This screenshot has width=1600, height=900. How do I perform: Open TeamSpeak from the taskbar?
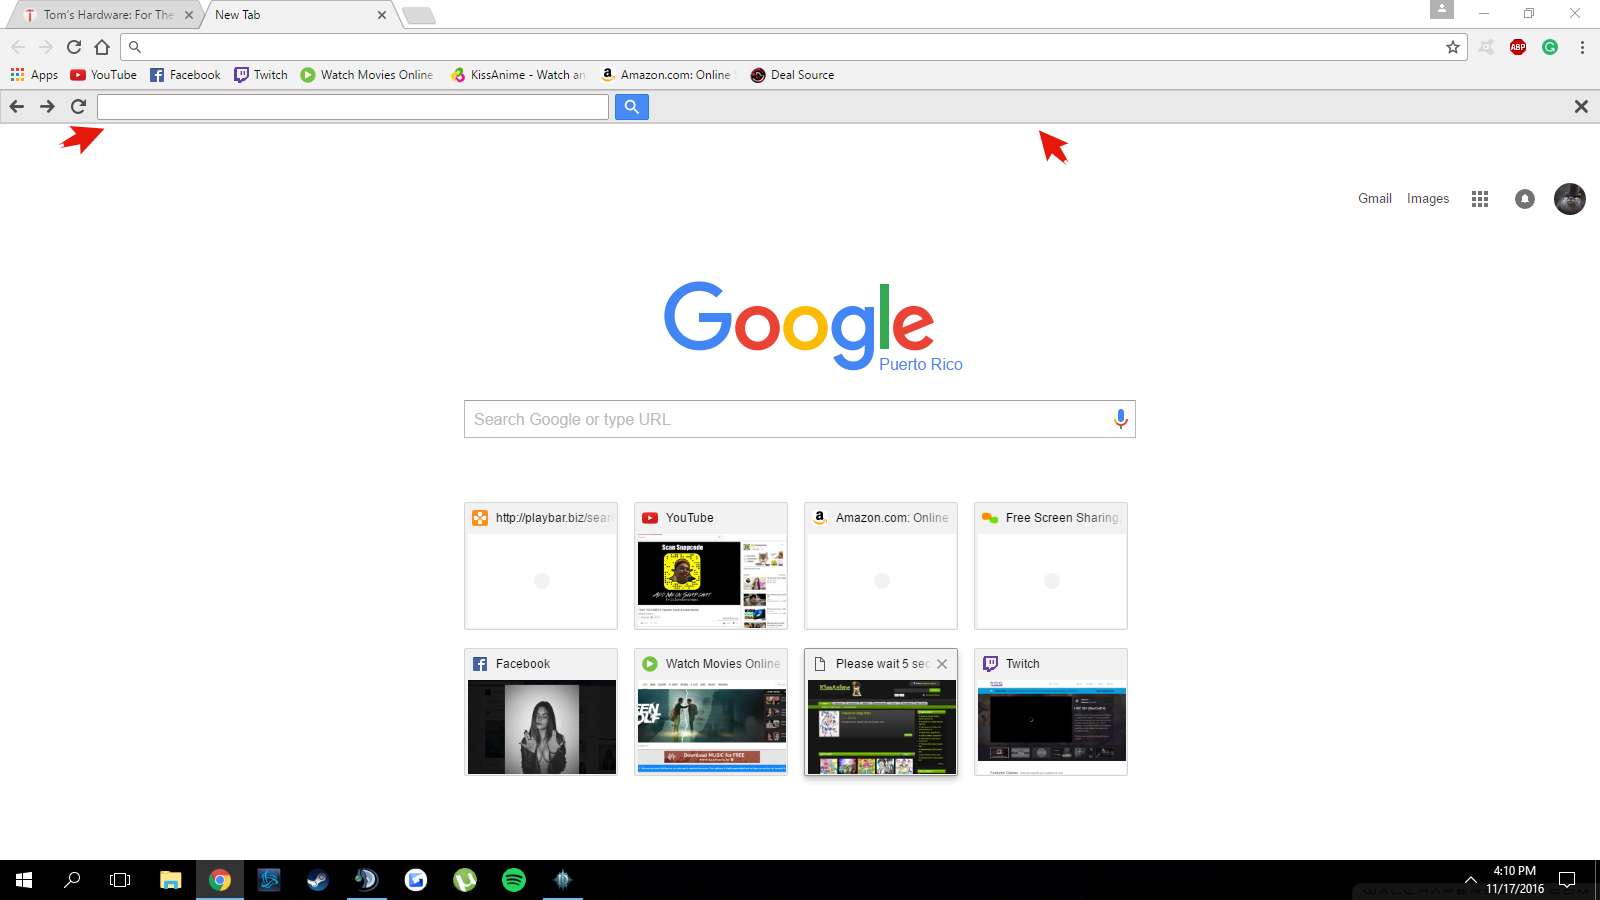[x=367, y=880]
